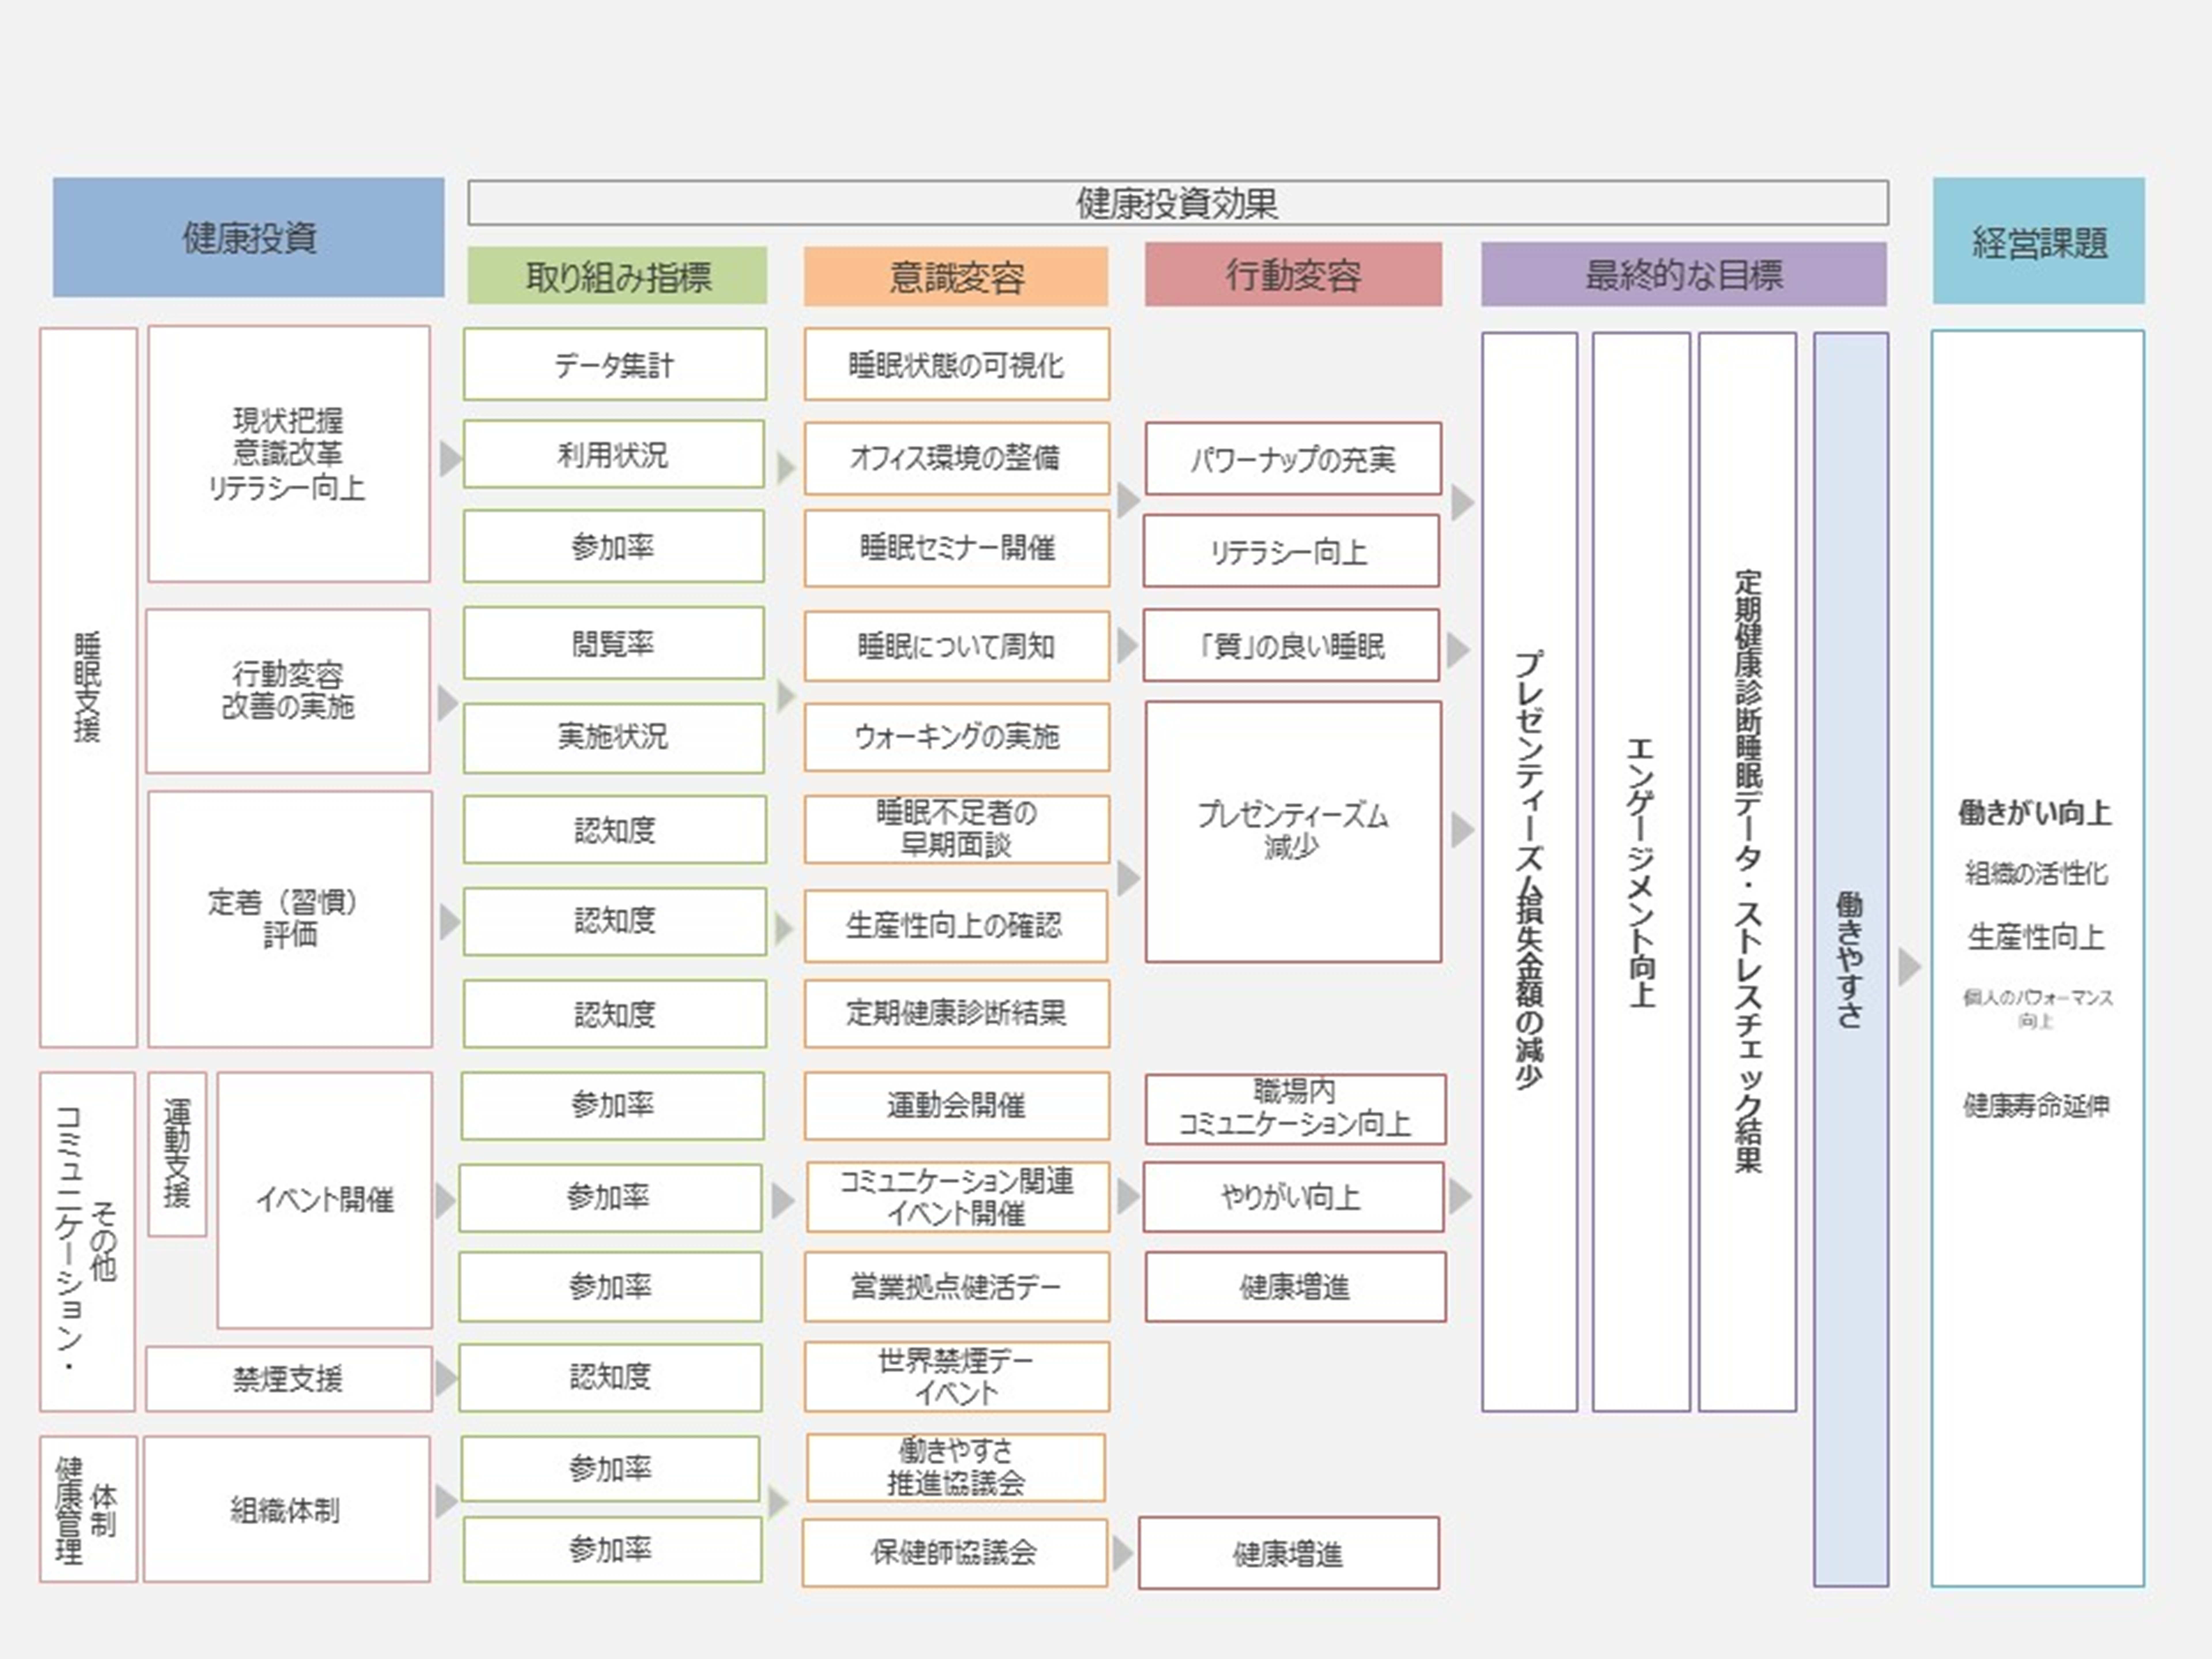
Task: Click the red 行動変容 column header
Action: point(1293,274)
